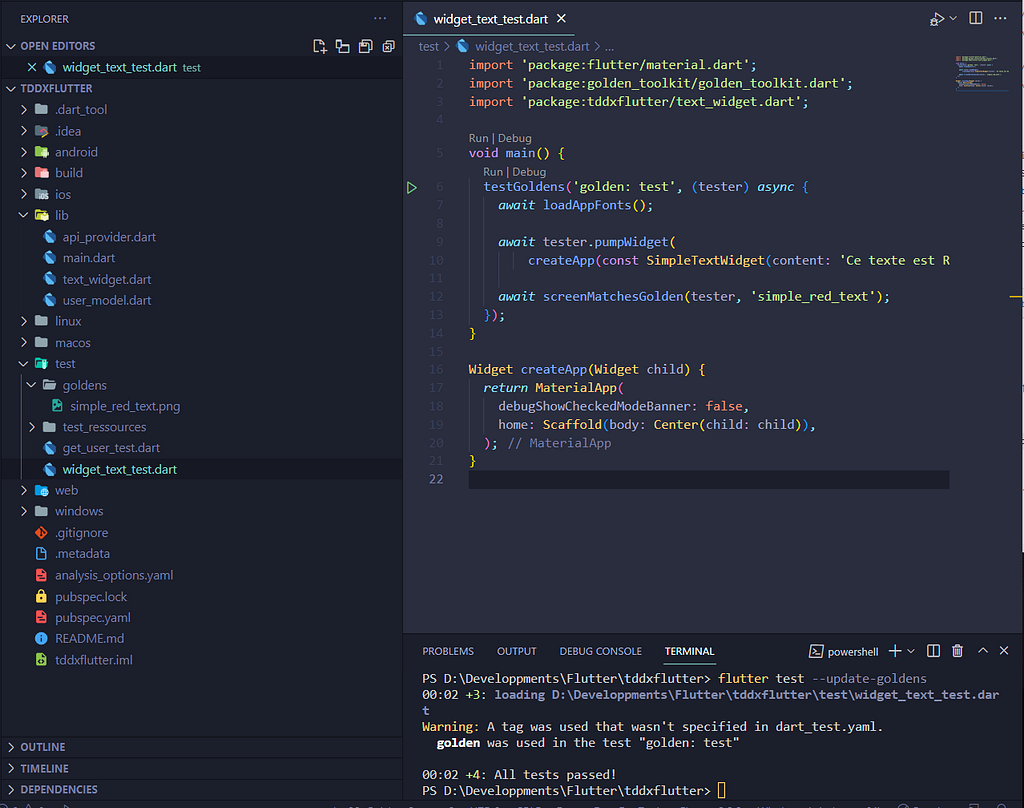Select widget_text_test.dart in the test folder

click(x=201, y=470)
